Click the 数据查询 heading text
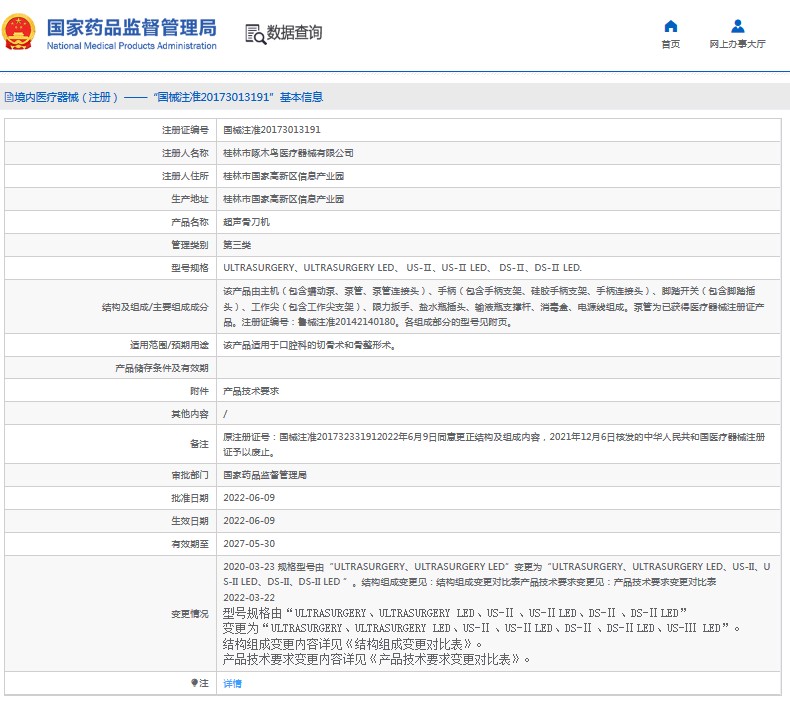This screenshot has height=703, width=790. pos(294,32)
